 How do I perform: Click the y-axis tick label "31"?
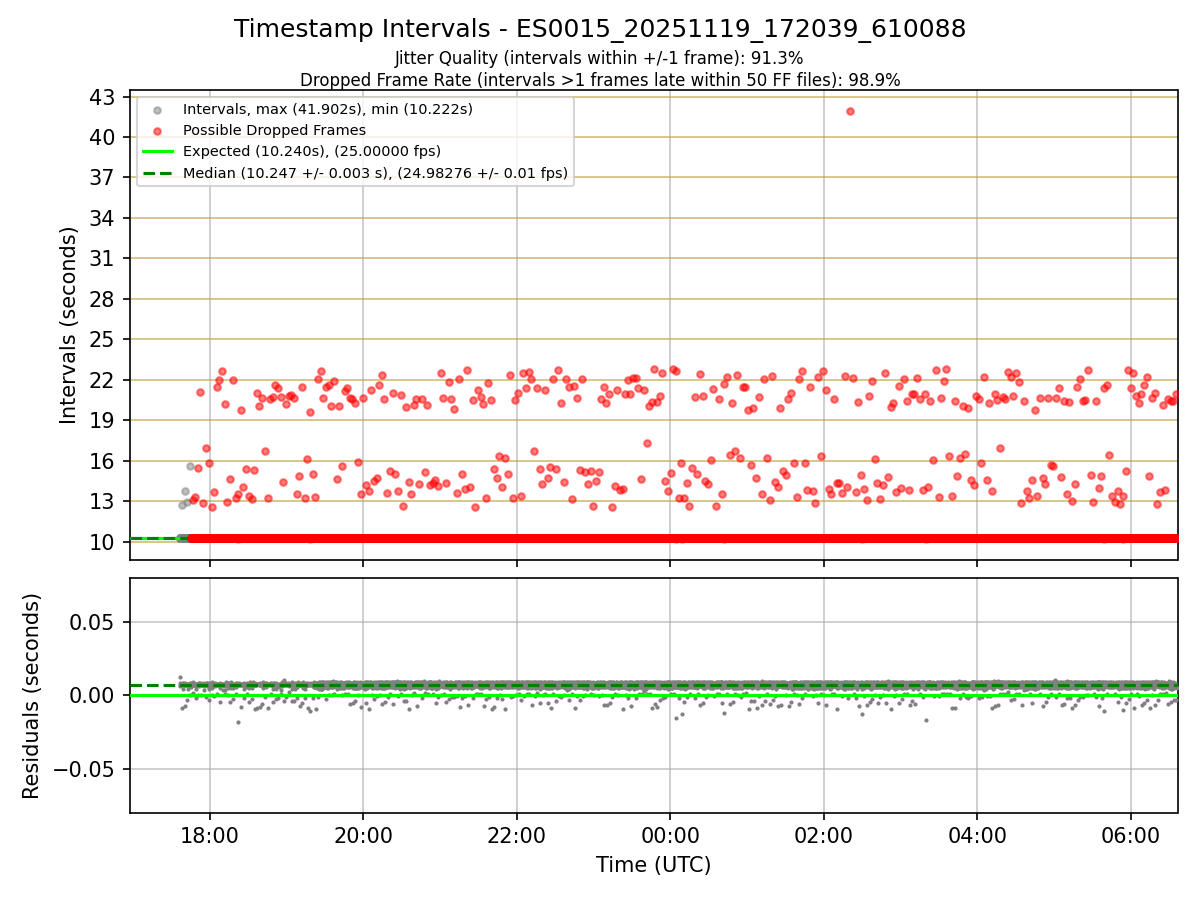coord(104,259)
